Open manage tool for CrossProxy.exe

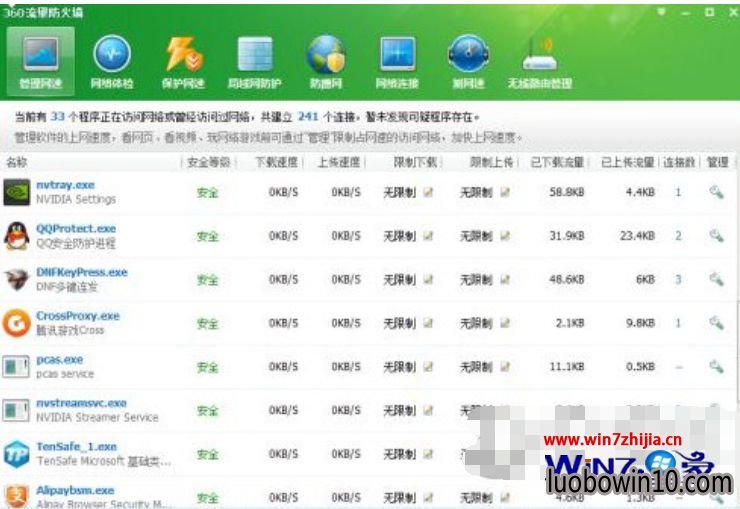[716, 323]
